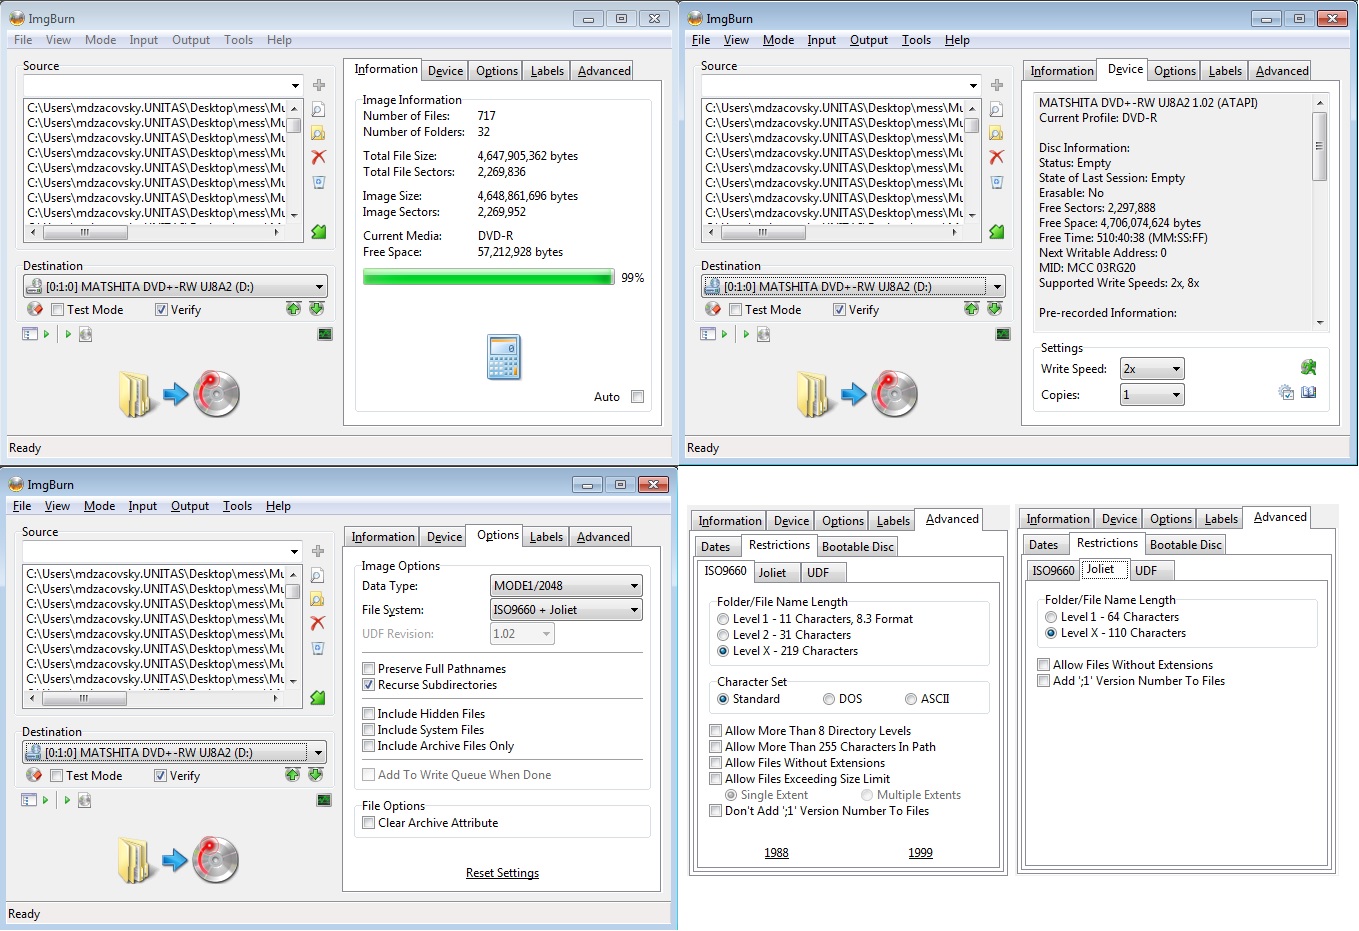Click the folder-to-disc Build button in Options-tab window
1359x931 pixels.
click(x=179, y=860)
